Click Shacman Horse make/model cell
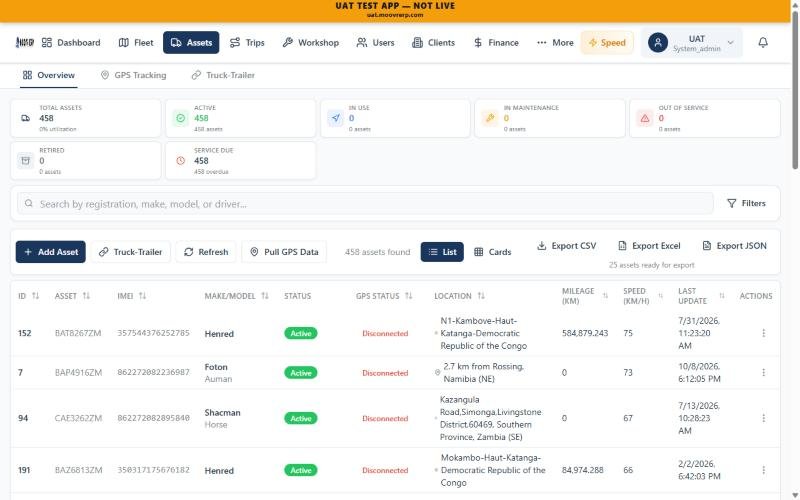Image resolution: width=800 pixels, height=500 pixels. point(222,418)
